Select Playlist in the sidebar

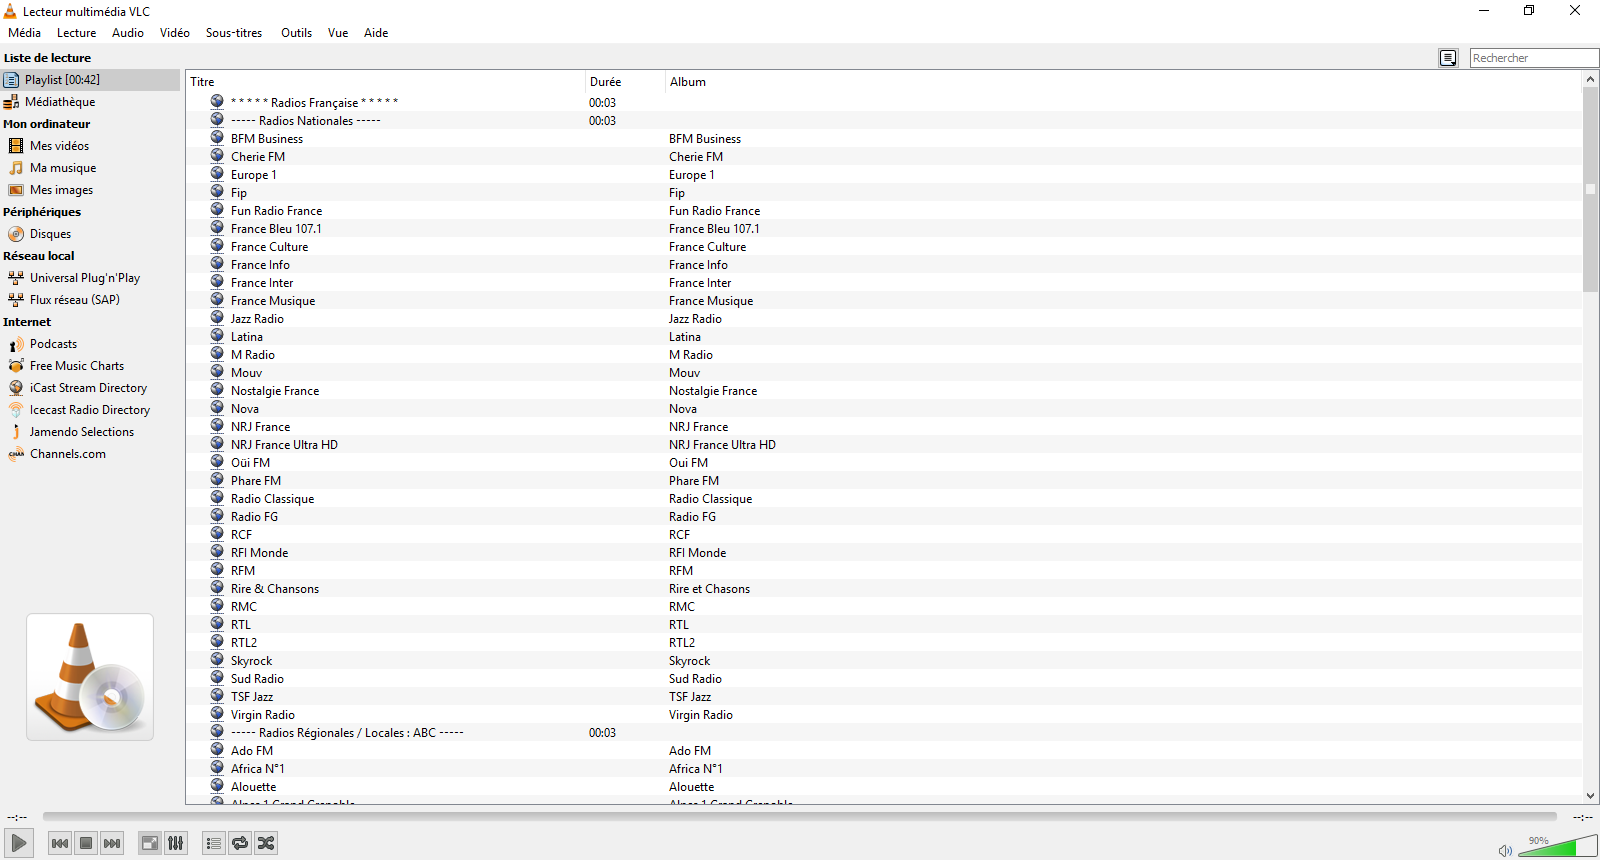tap(90, 80)
